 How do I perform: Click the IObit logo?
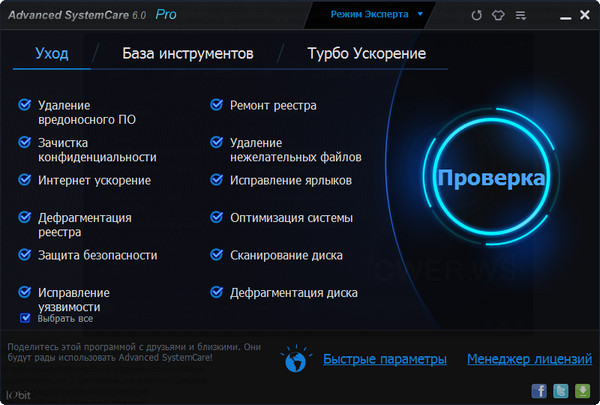pyautogui.click(x=18, y=392)
